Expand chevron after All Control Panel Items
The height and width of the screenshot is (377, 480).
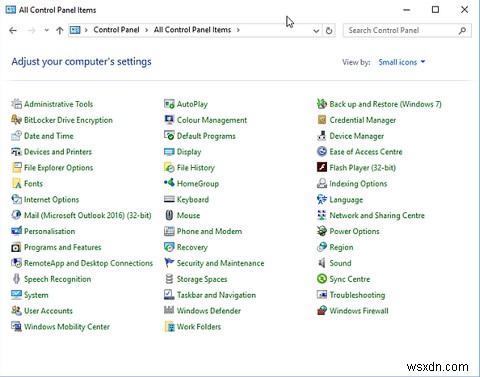[238, 30]
